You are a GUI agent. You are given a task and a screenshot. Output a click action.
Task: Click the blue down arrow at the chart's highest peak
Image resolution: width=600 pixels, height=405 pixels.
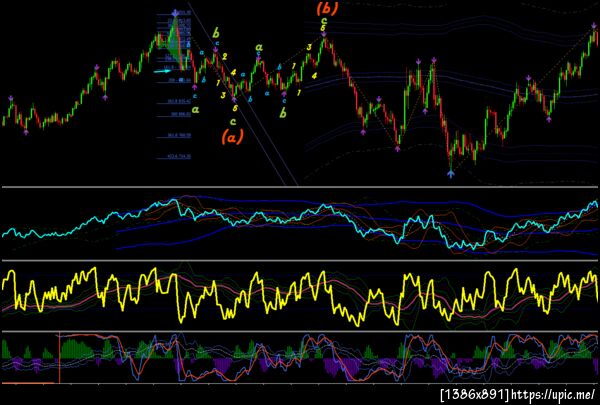(175, 13)
